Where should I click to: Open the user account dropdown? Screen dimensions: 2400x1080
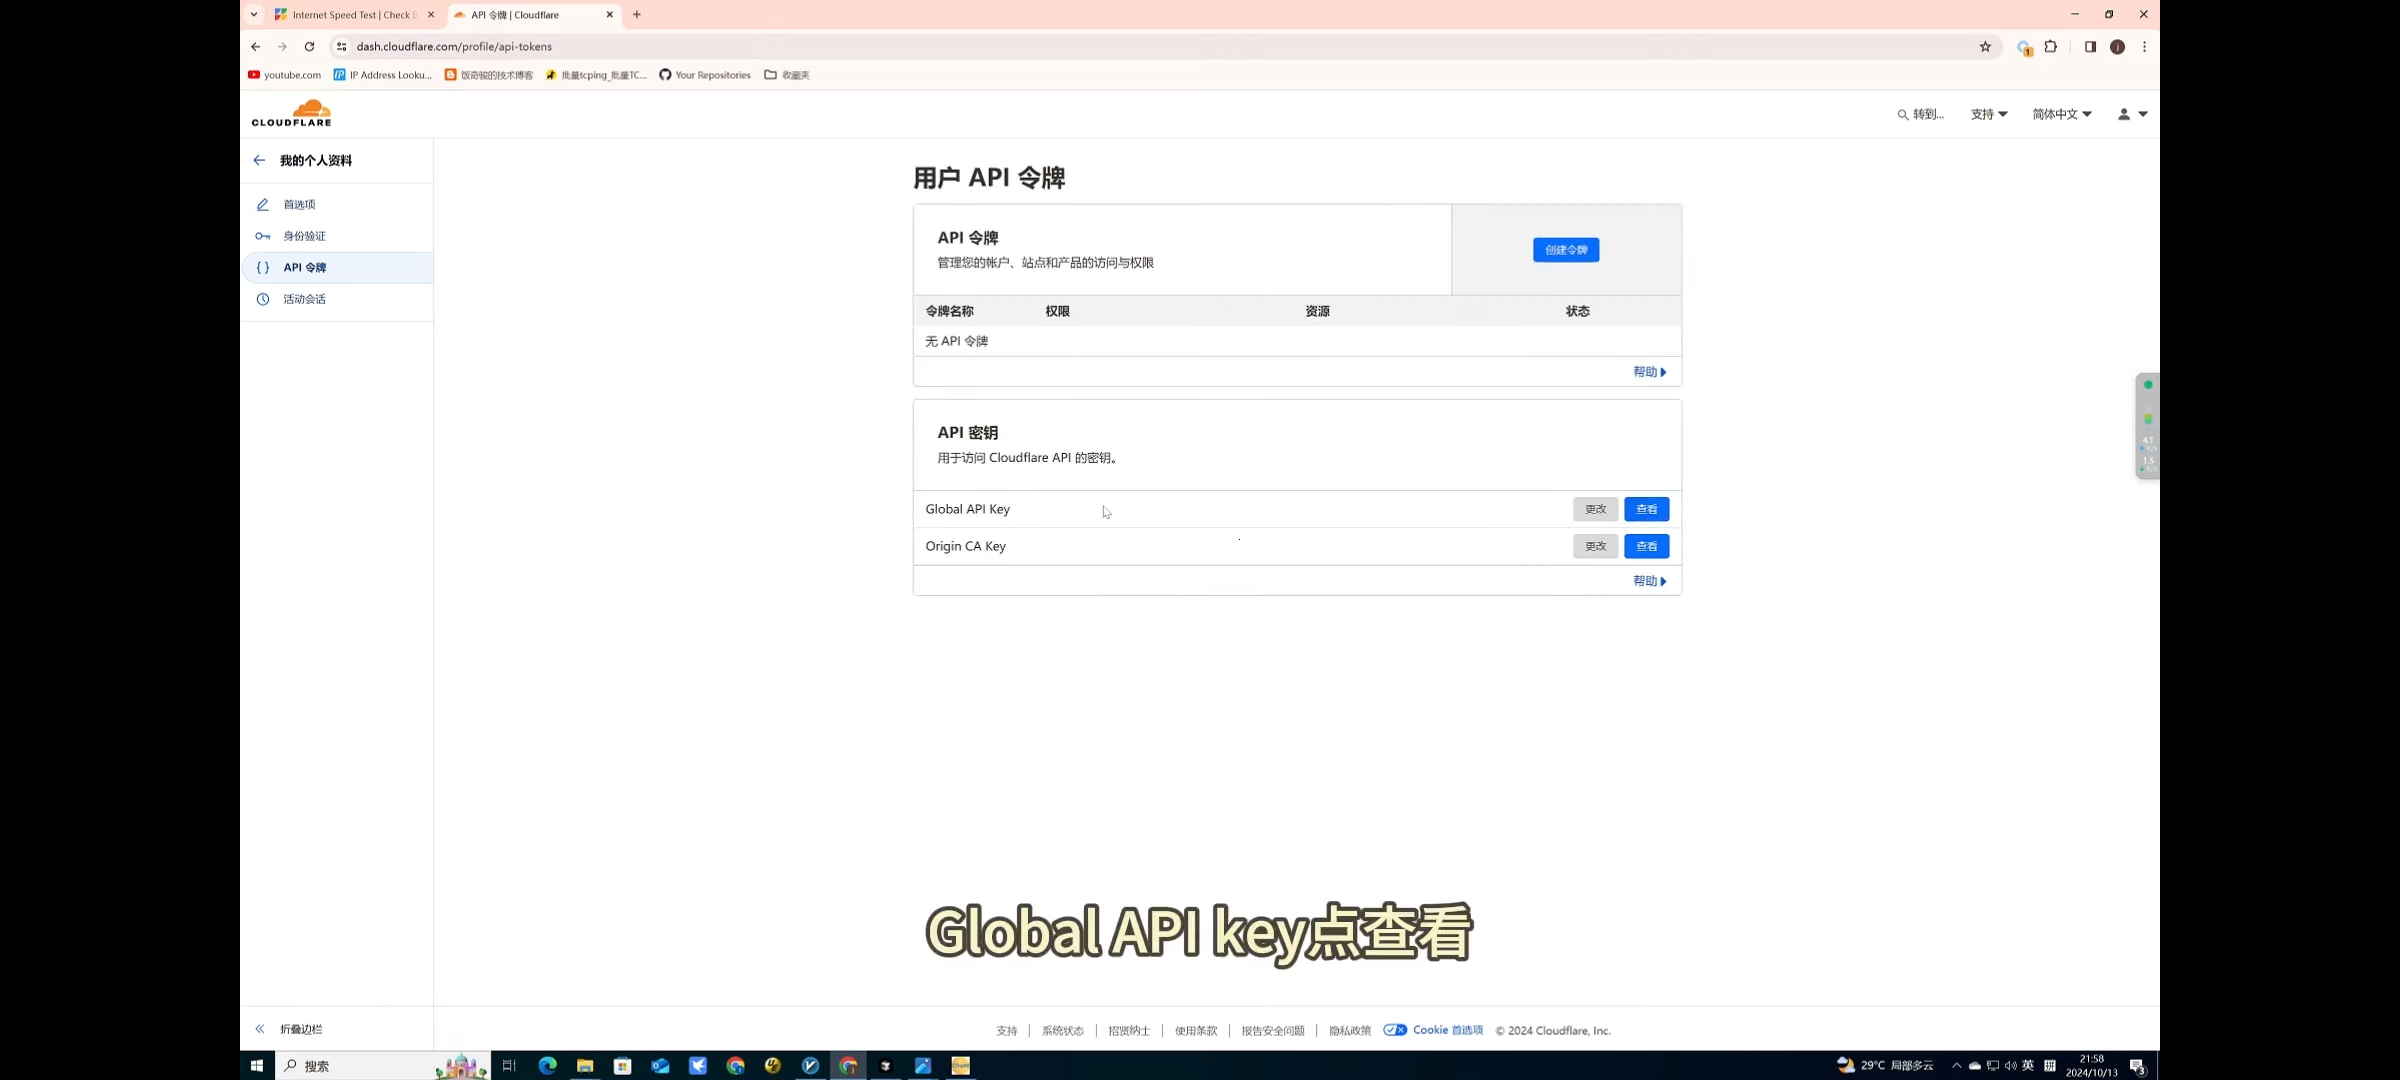point(2132,114)
